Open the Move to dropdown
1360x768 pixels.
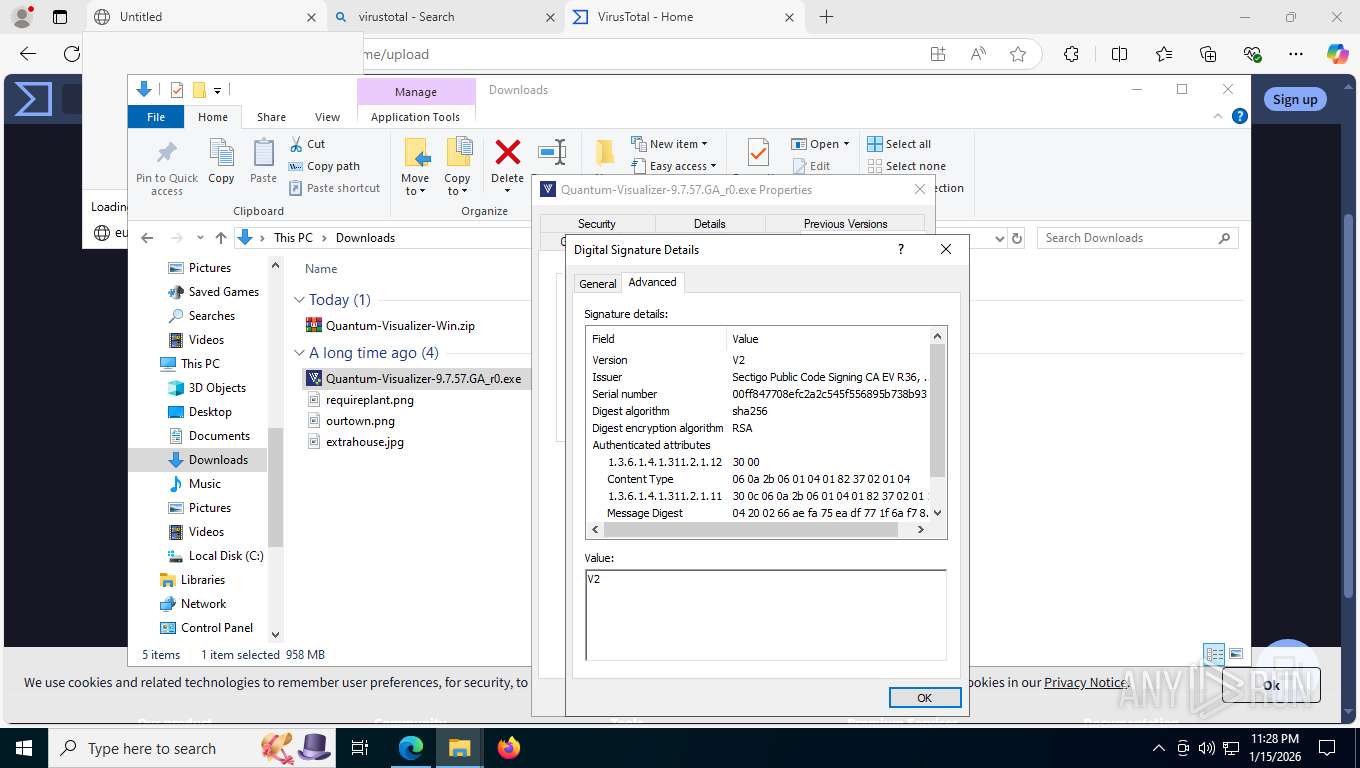pos(415,184)
